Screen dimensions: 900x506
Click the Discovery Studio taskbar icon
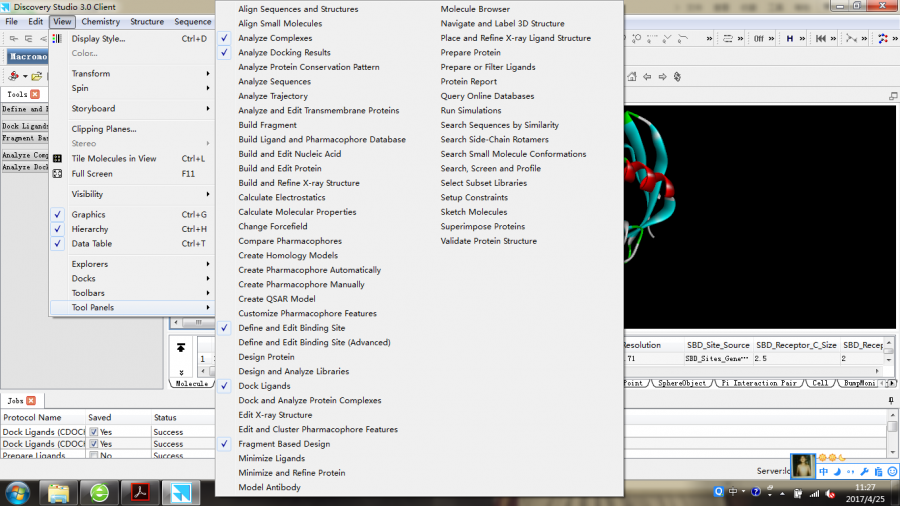pos(181,493)
